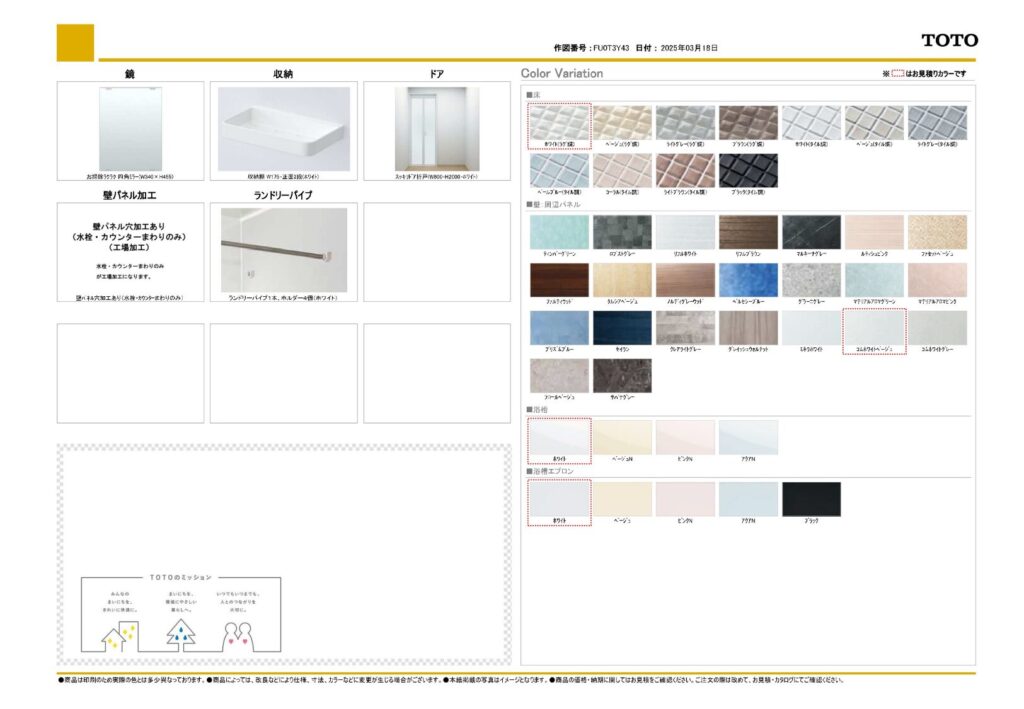
Task: Select the black bathtub apron swatch
Action: coord(811,499)
